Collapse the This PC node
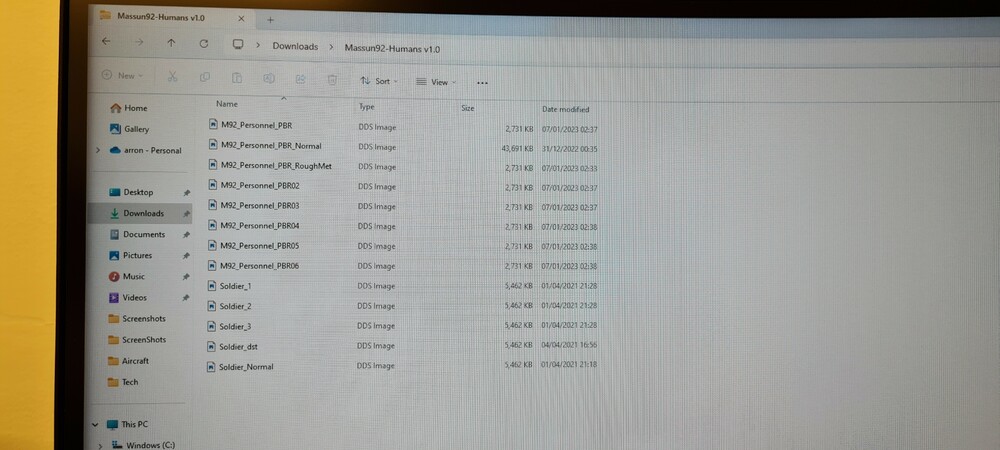Screen dimensions: 1000x450 (x=95, y=424)
